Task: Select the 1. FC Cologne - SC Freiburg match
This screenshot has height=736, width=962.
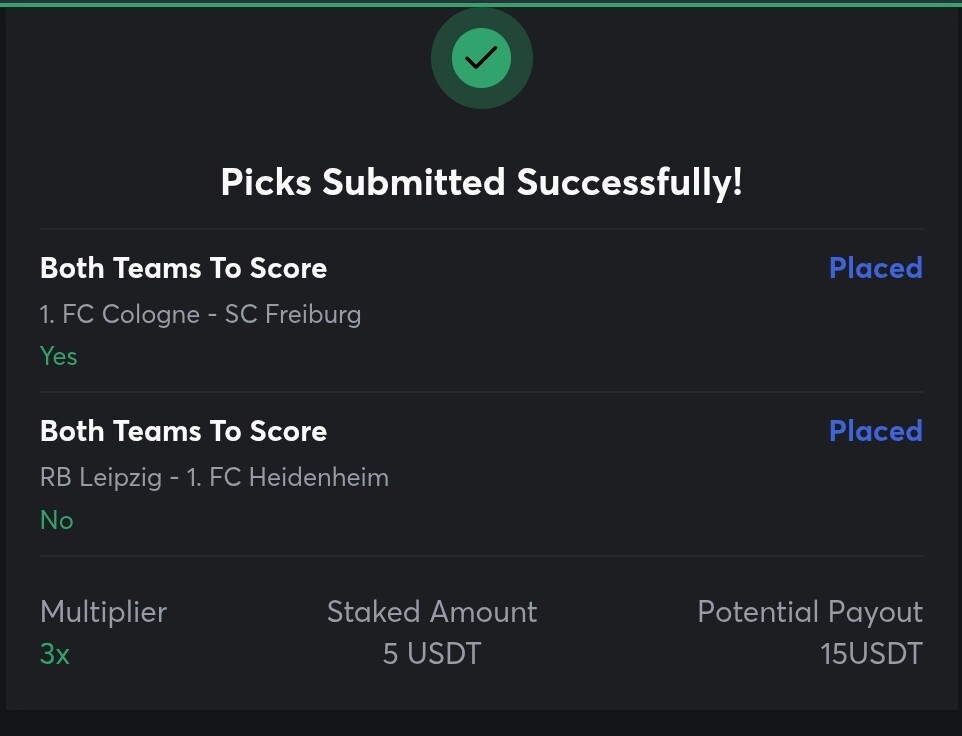Action: (201, 314)
